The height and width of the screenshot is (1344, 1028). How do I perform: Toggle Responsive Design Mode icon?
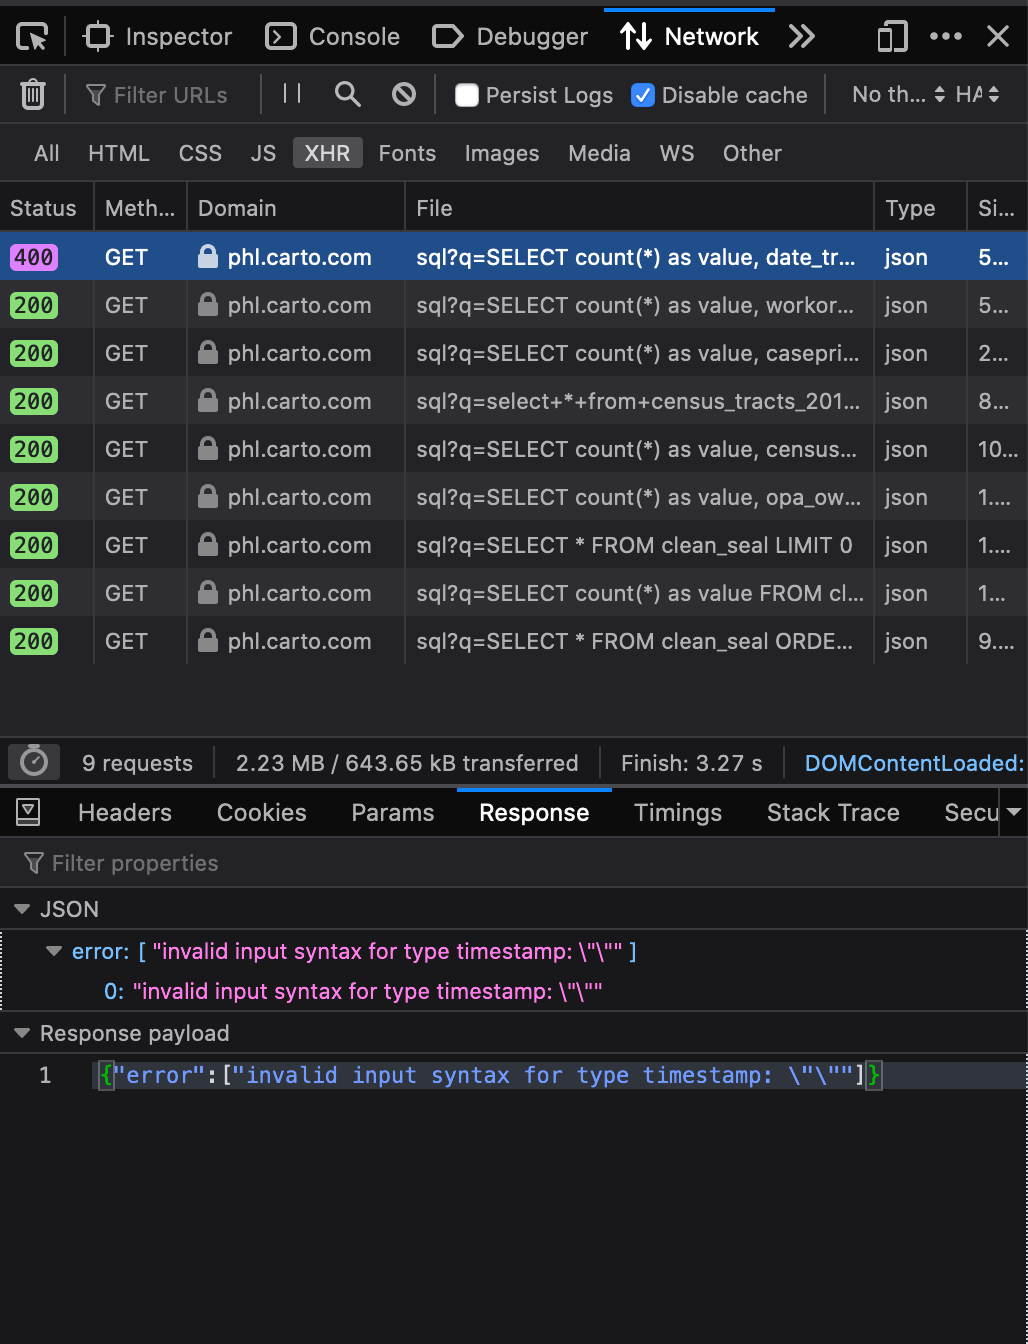(892, 37)
